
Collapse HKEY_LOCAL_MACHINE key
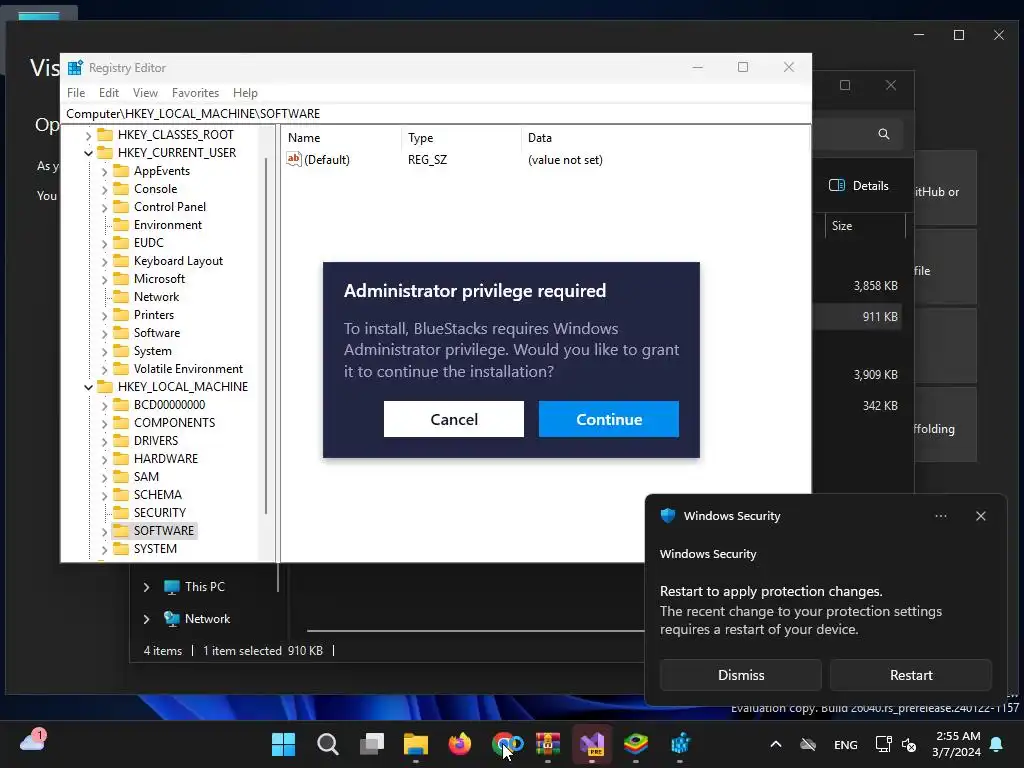88,387
